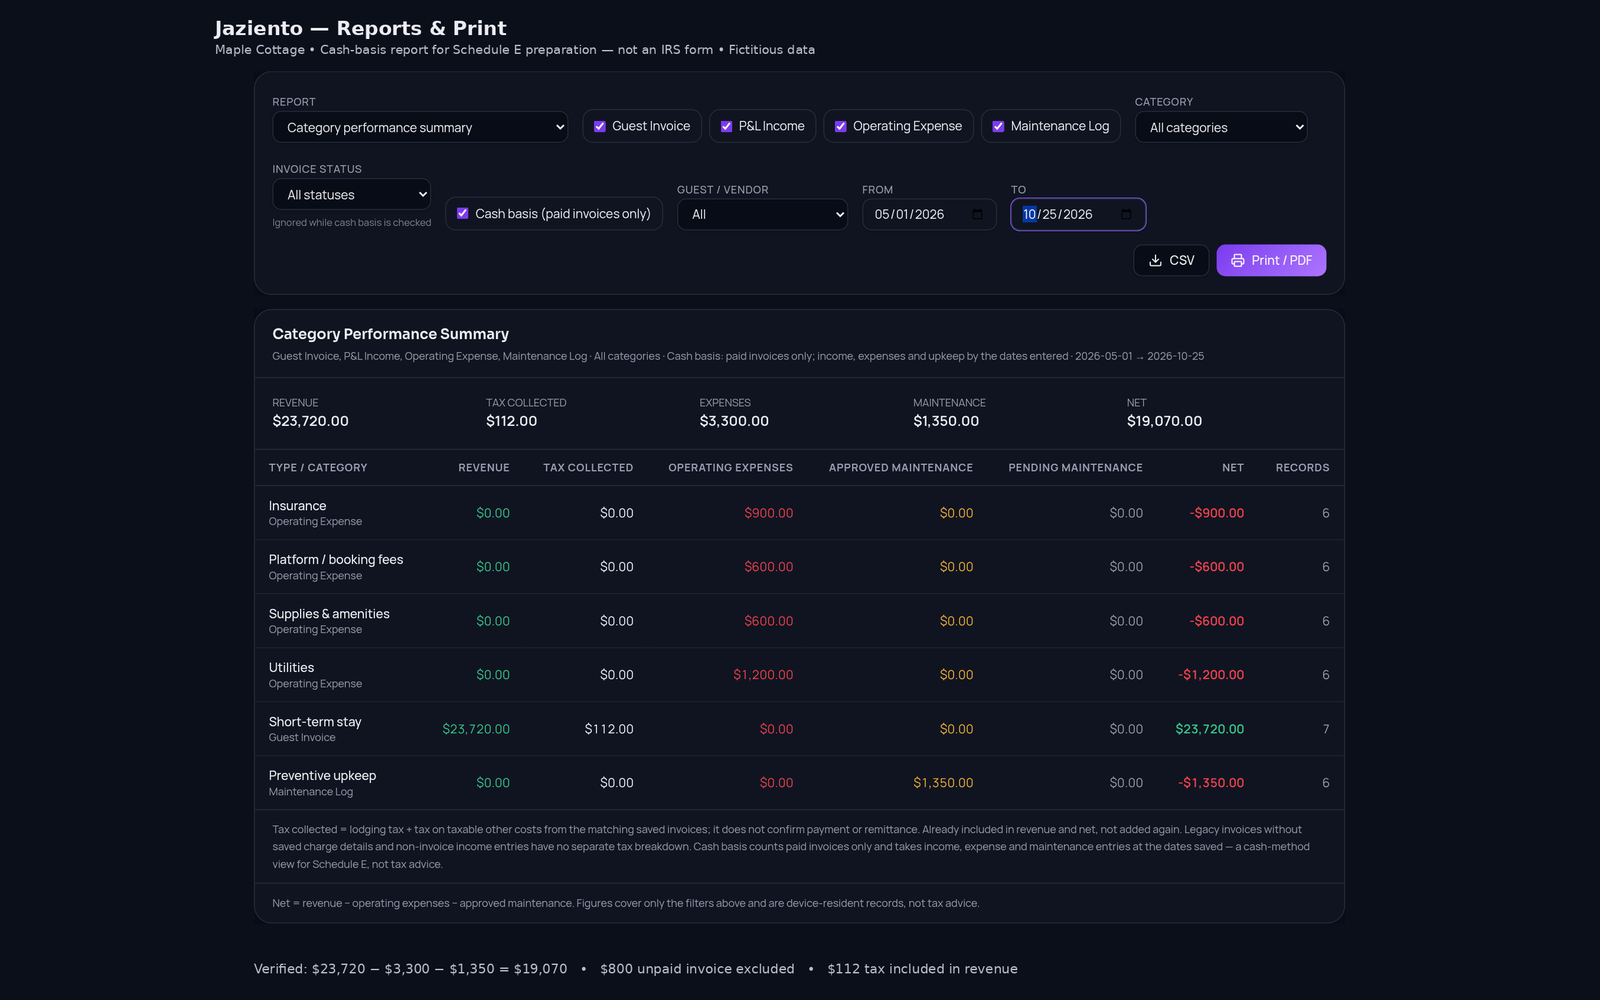Toggle P&L Income checkbox

point(727,126)
